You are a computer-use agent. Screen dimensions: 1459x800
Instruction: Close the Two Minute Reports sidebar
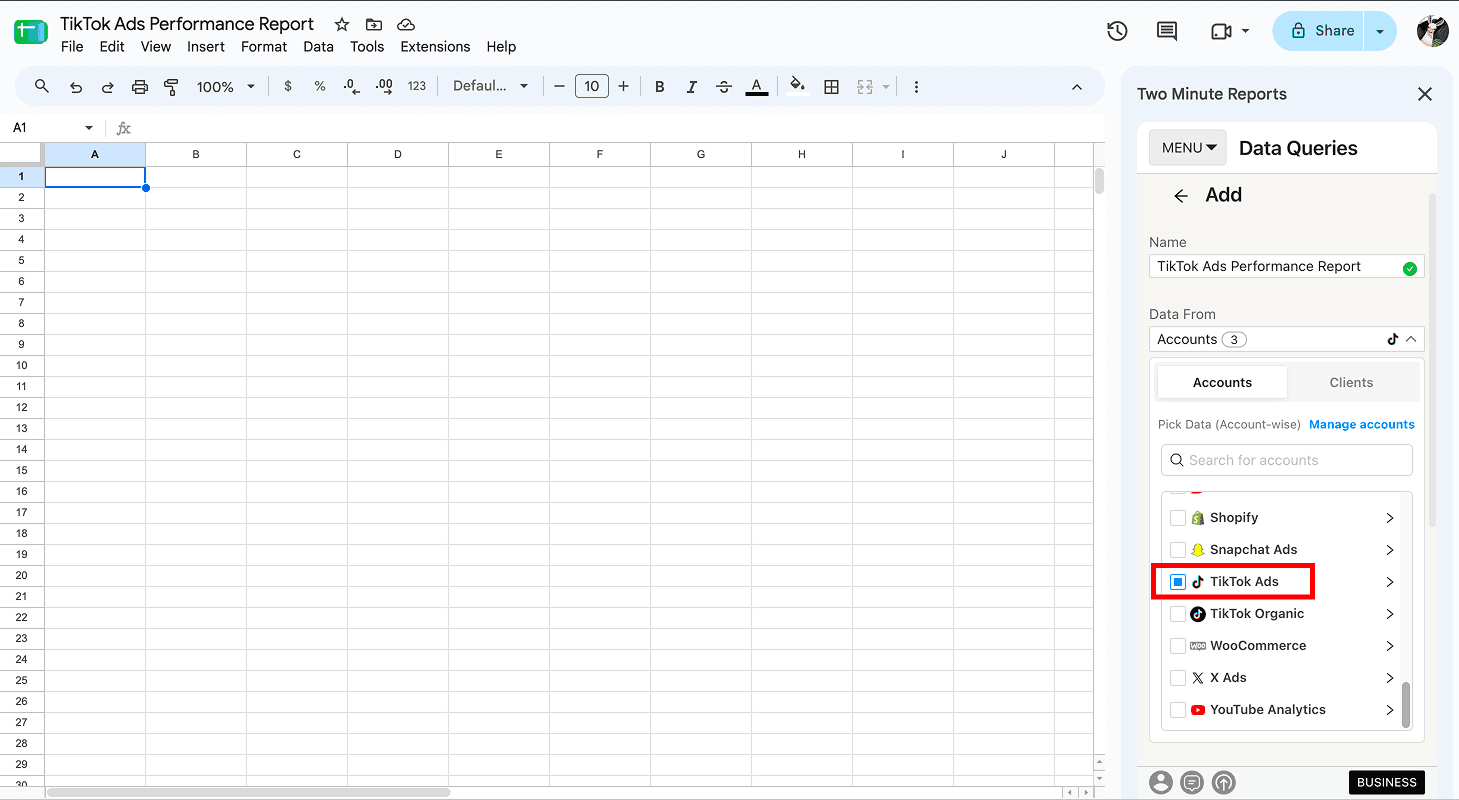coord(1425,94)
